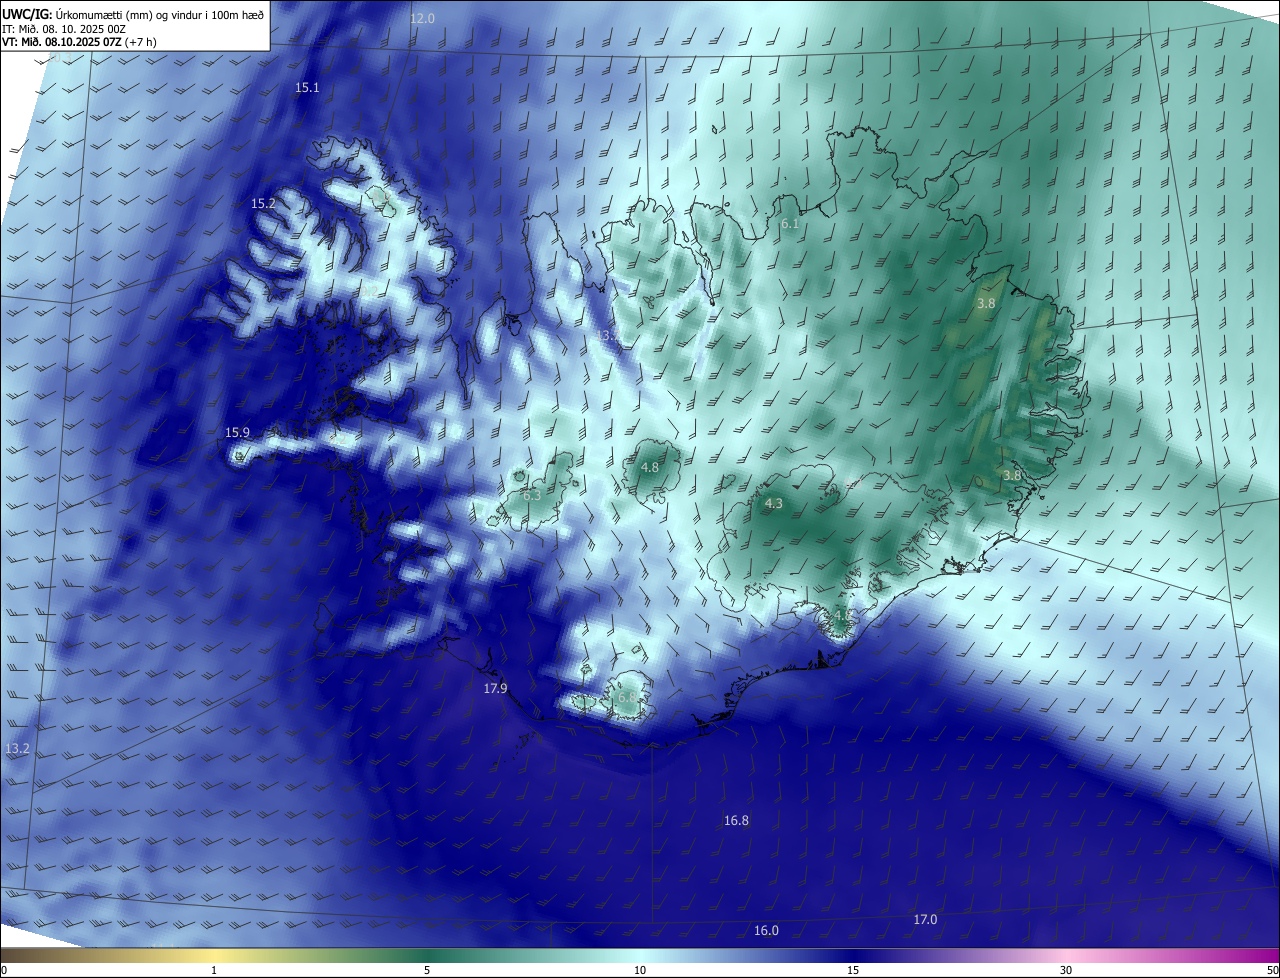Select the "30" tick label on the color scale
Screen dimensions: 1280x978
(1066, 971)
